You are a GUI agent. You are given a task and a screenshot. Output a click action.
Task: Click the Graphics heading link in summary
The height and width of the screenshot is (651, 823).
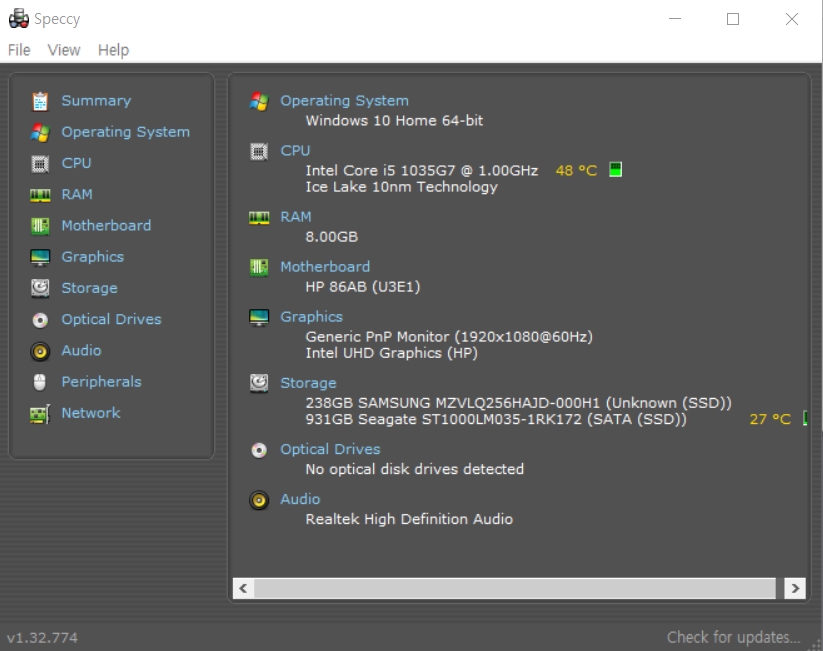(x=311, y=317)
